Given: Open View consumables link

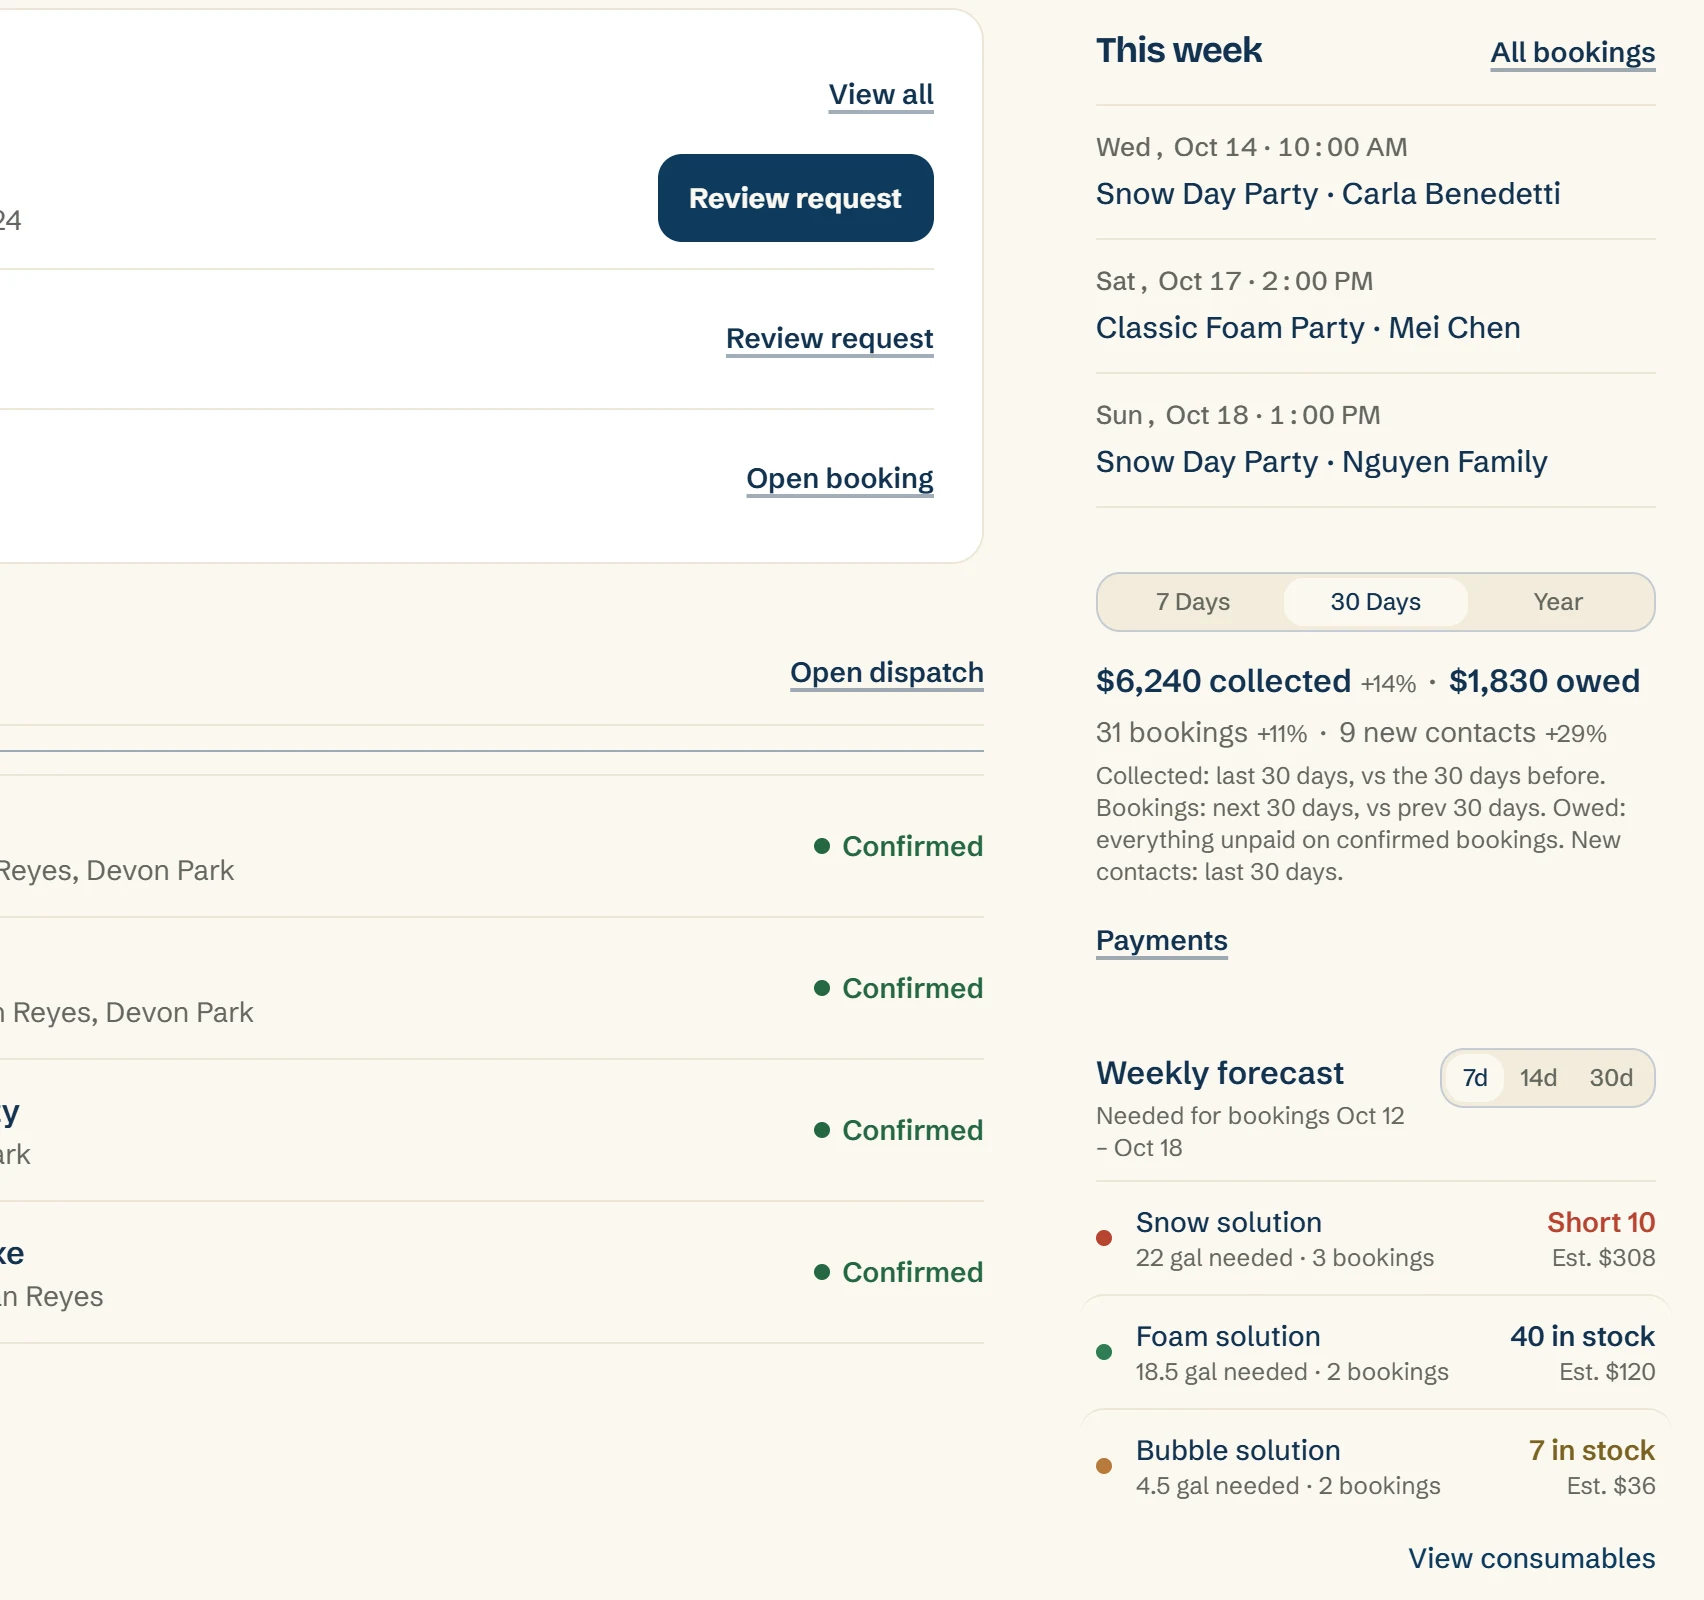Looking at the screenshot, I should pyautogui.click(x=1531, y=1558).
